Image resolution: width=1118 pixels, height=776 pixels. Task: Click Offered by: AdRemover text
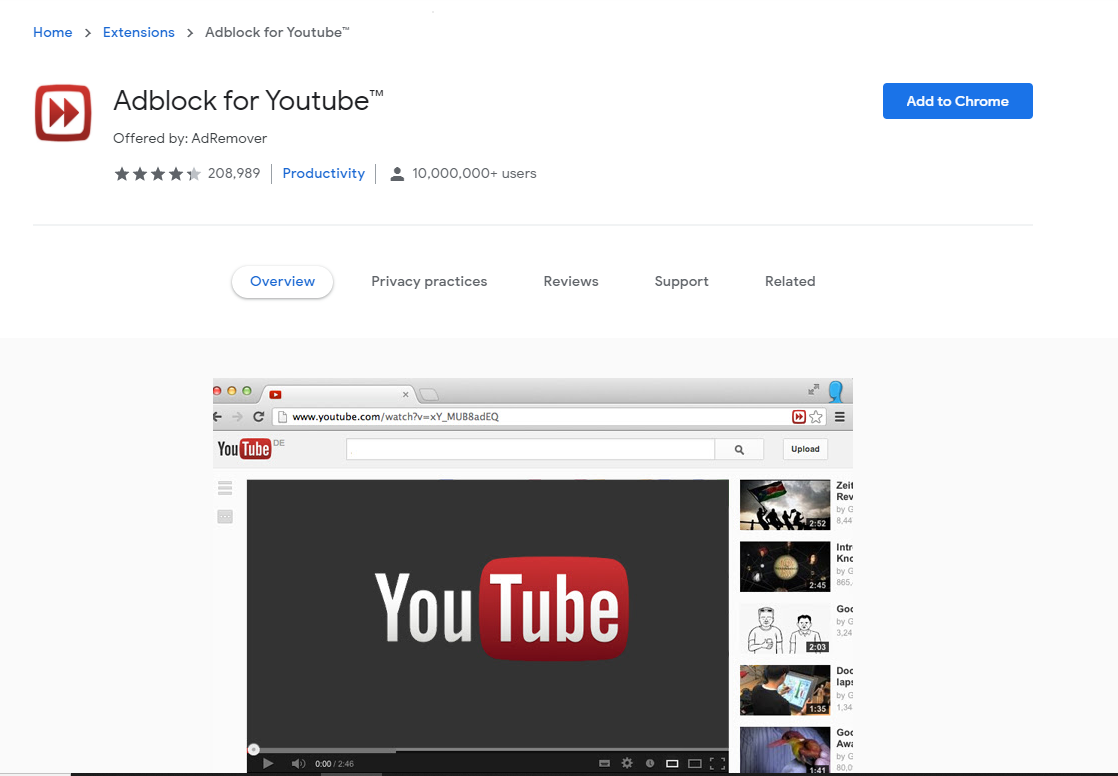pyautogui.click(x=190, y=138)
